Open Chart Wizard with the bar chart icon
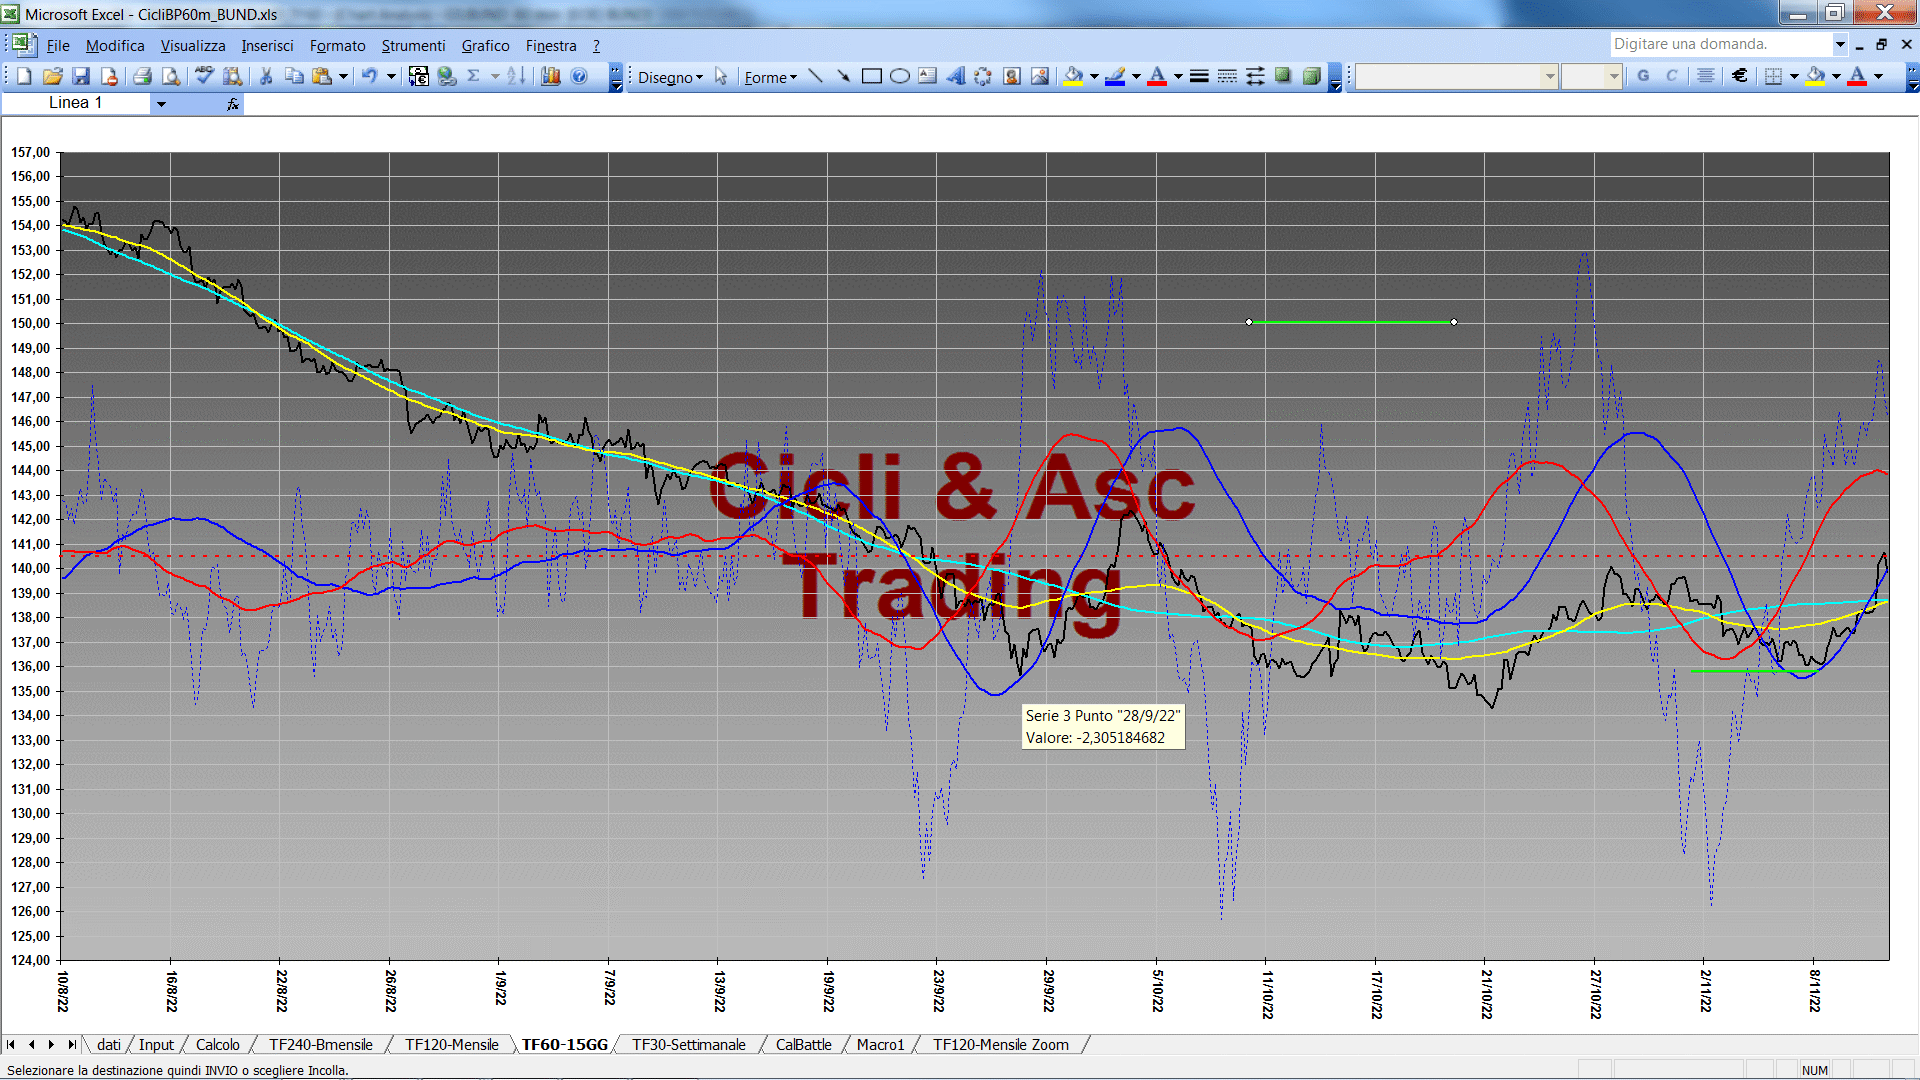 click(550, 77)
